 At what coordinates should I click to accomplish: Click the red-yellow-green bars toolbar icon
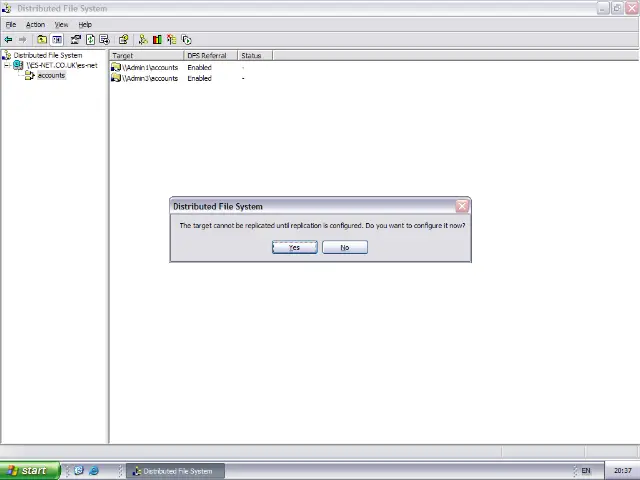(157, 40)
